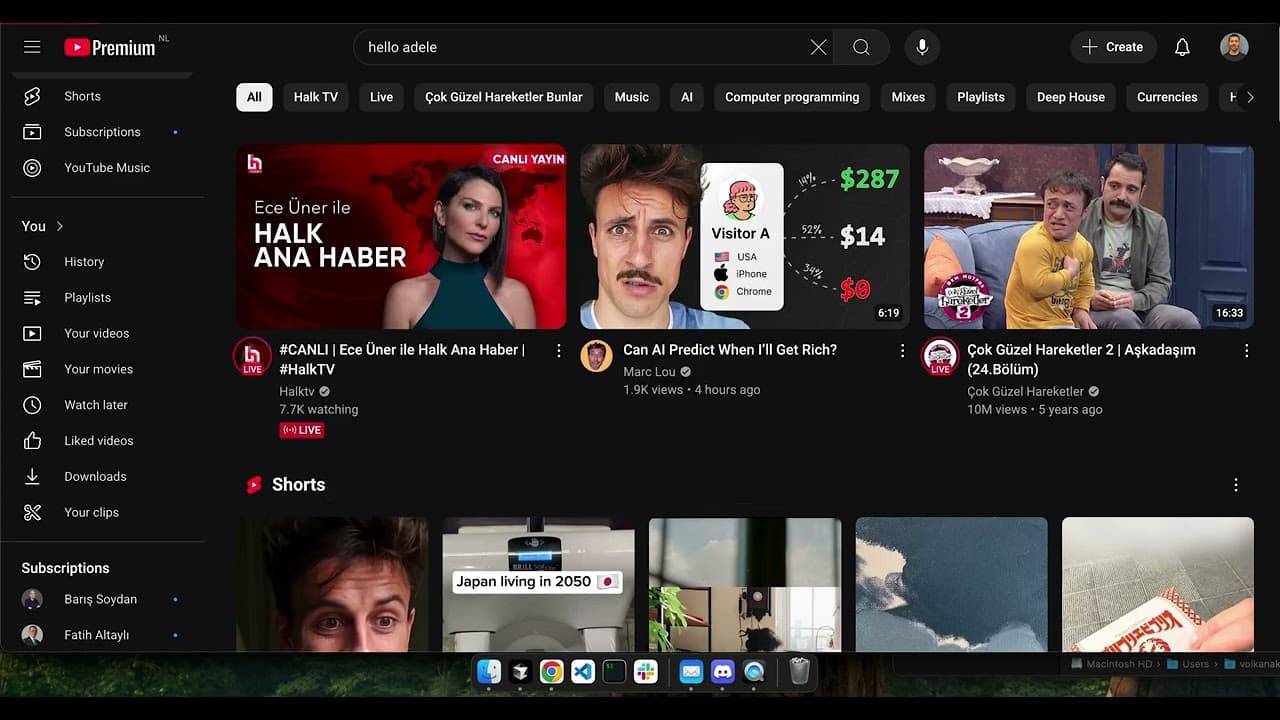Viewport: 1280px width, 720px height.
Task: Open Marc Lou channel name link
Action: coord(649,372)
